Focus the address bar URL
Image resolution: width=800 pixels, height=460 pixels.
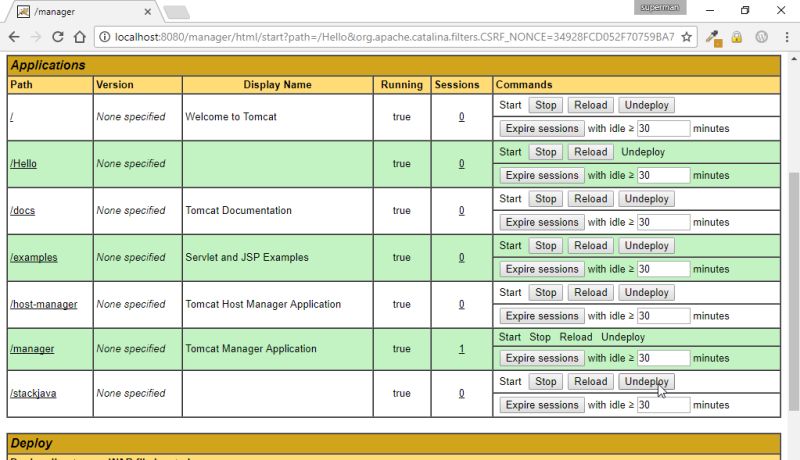394,37
